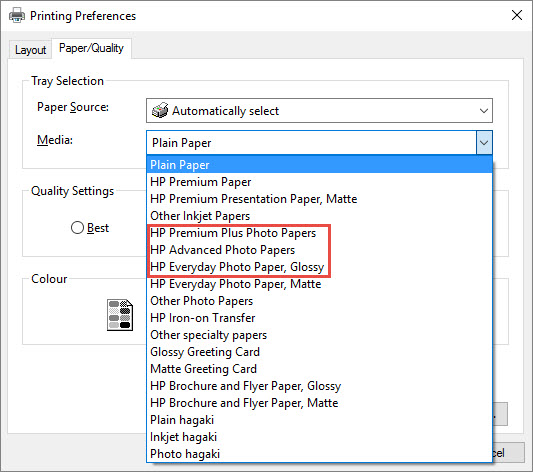This screenshot has width=533, height=472.
Task: Click the printer icon beside Automatically select
Action: (160, 110)
